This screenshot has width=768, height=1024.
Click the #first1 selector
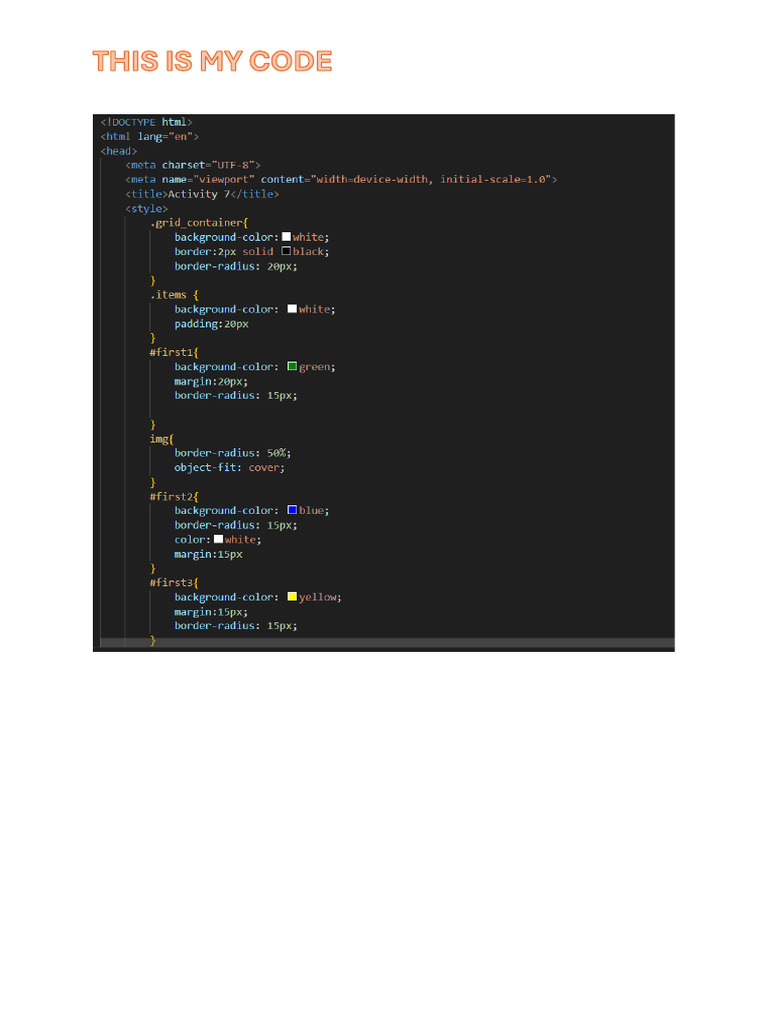click(x=174, y=352)
